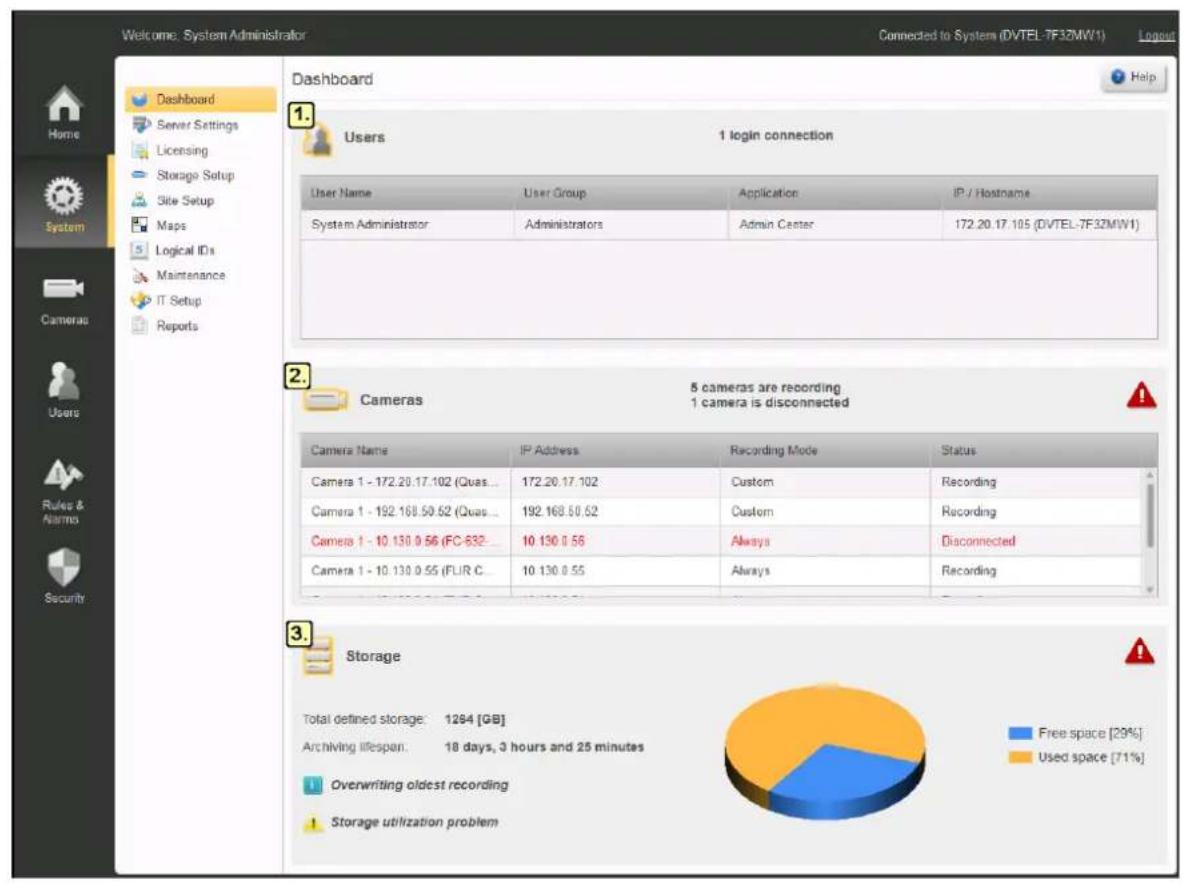Open the Cameras section icon
1184x884 pixels.
click(x=64, y=288)
